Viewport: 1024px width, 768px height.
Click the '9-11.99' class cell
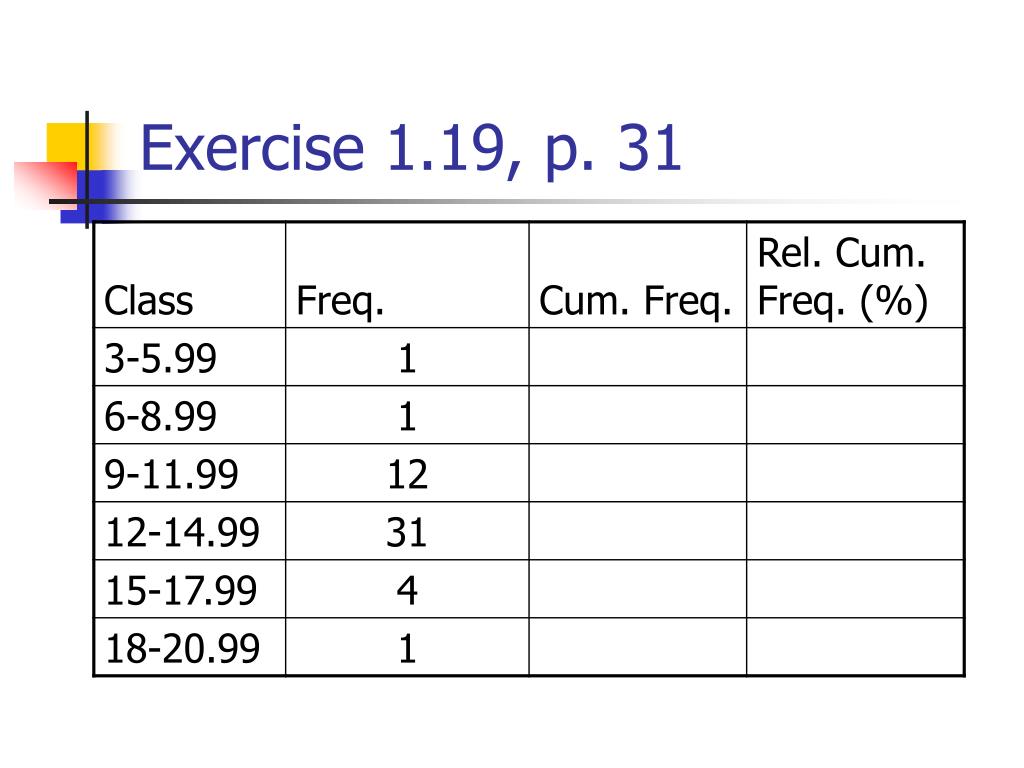[190, 473]
